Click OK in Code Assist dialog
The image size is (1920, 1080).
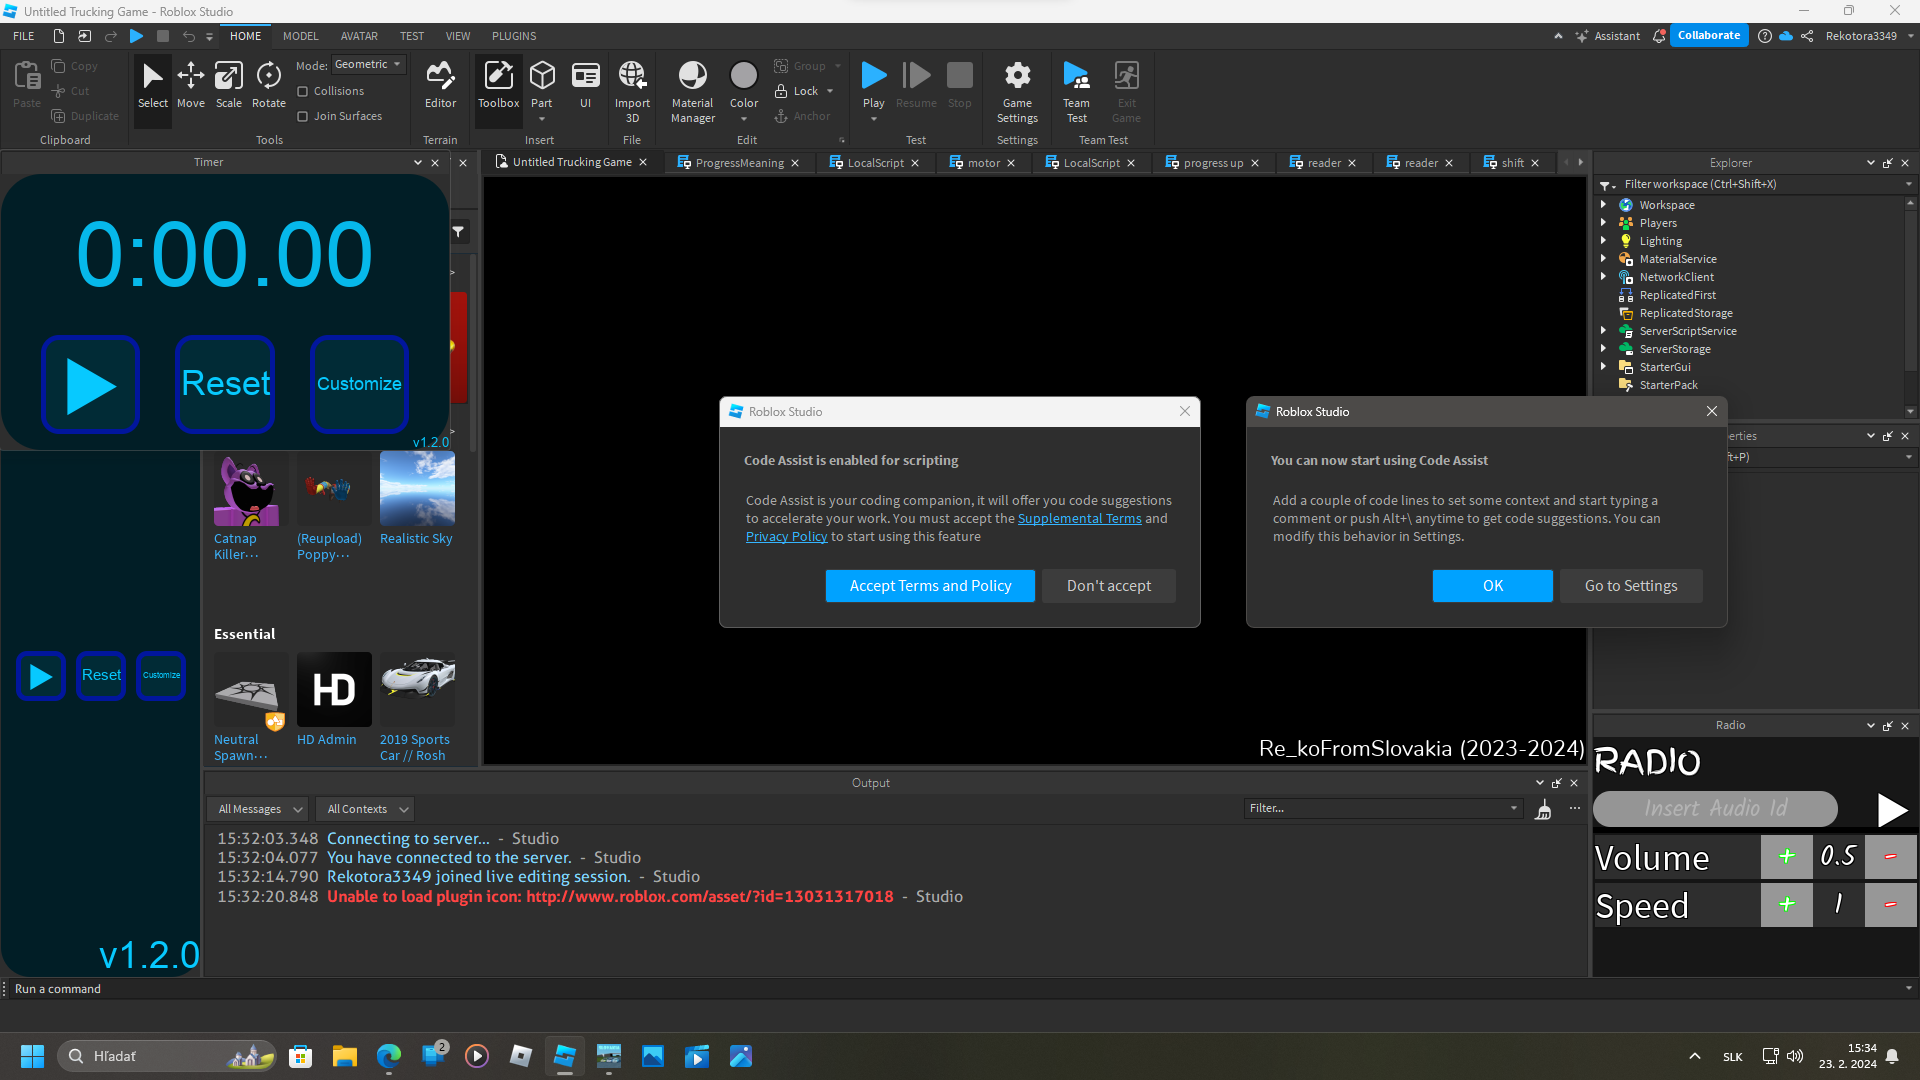[1492, 586]
